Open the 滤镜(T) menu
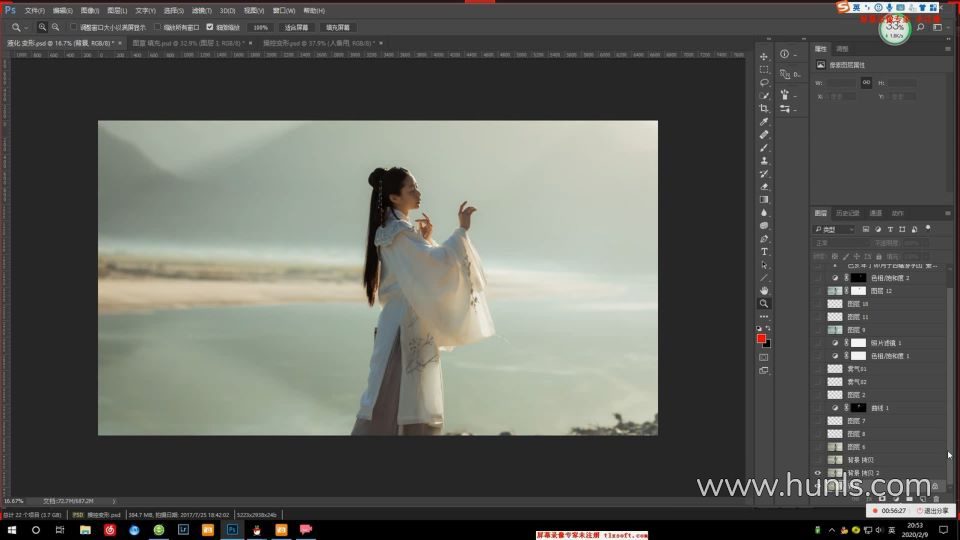Image resolution: width=960 pixels, height=540 pixels. coord(201,10)
